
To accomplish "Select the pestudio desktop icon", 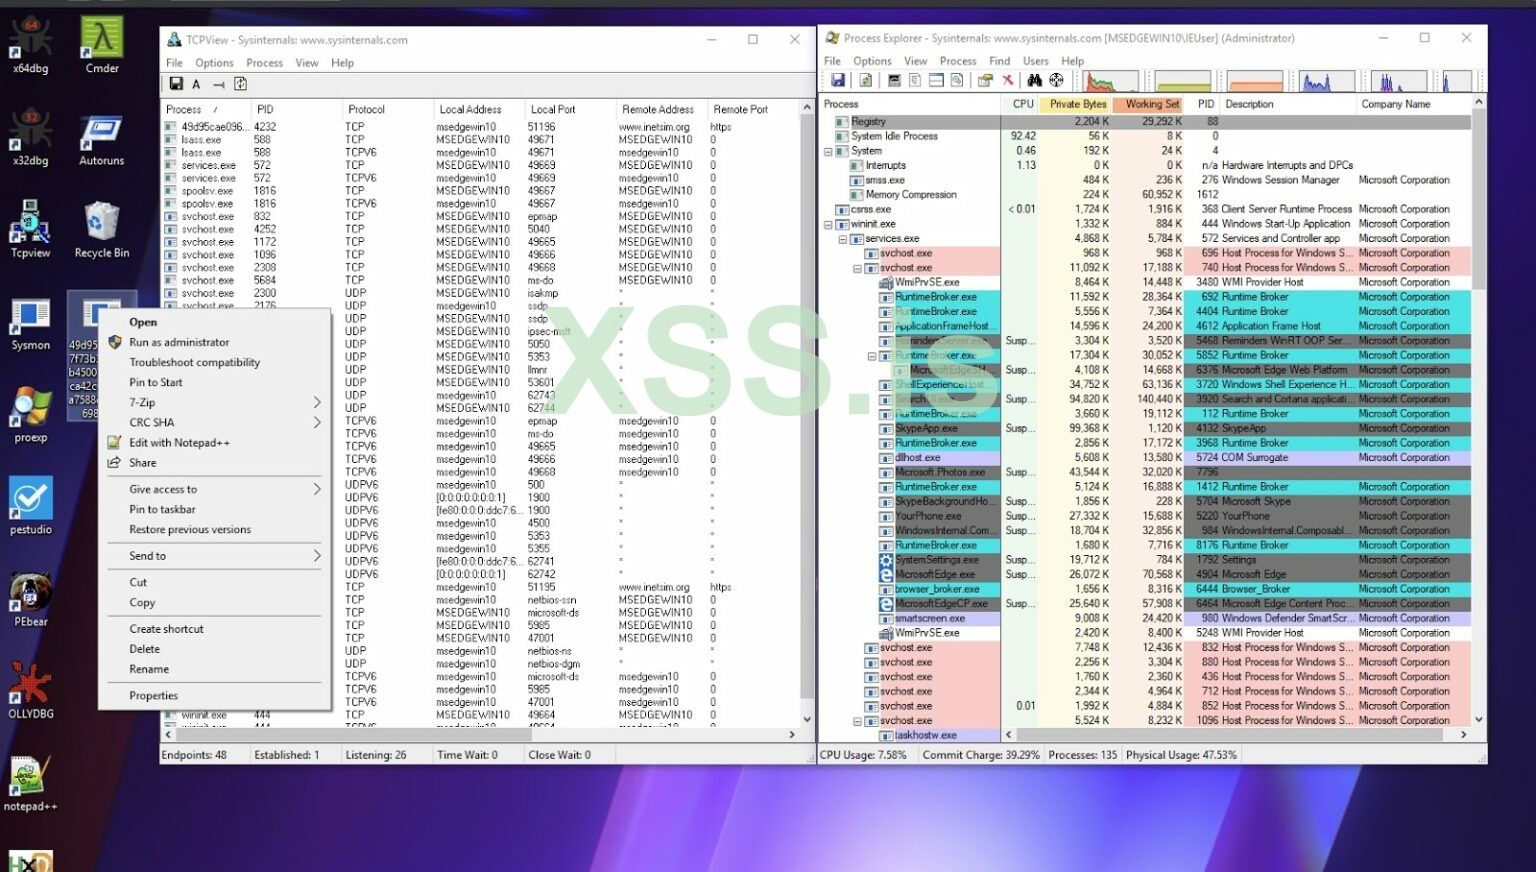I will pos(30,507).
